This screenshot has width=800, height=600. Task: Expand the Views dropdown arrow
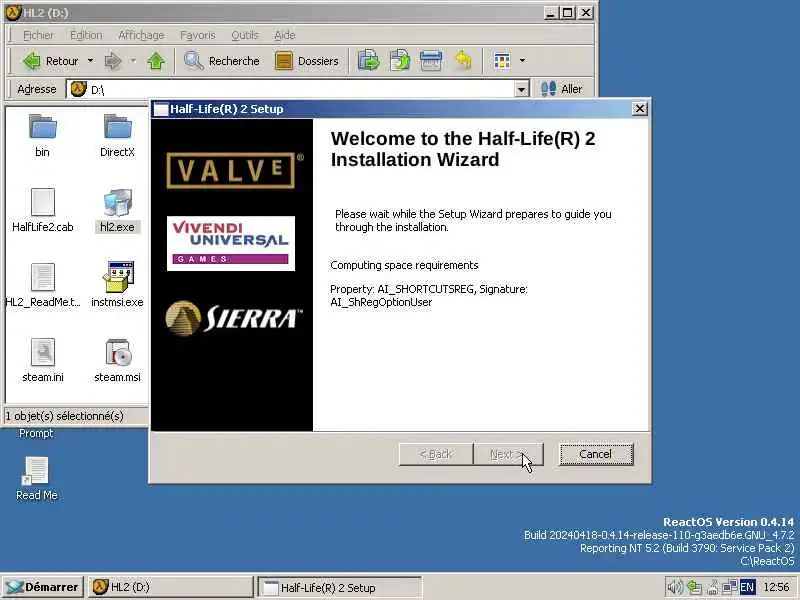(522, 61)
